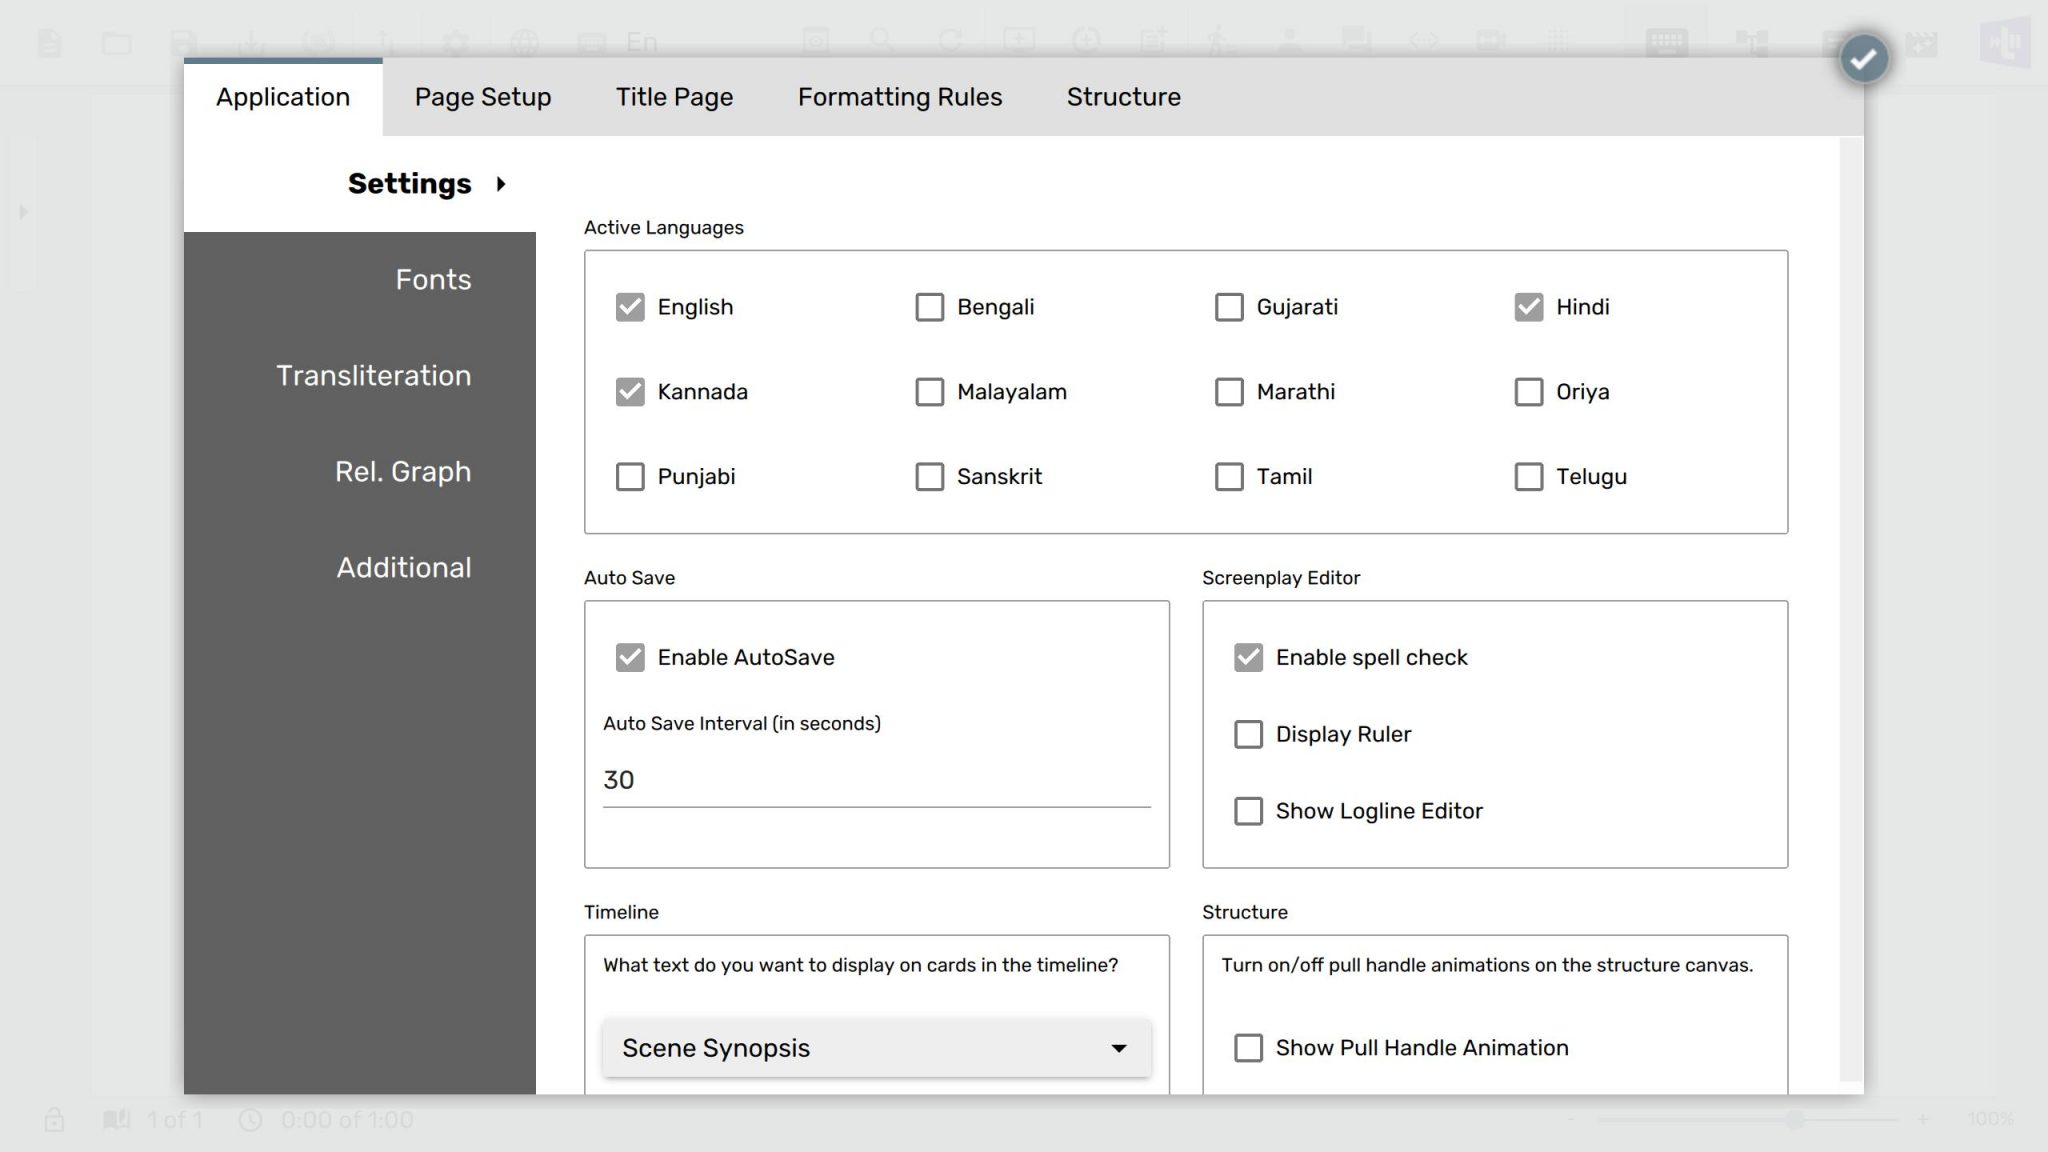This screenshot has width=2048, height=1152.
Task: Open the Formatting Rules tab
Action: coord(899,97)
